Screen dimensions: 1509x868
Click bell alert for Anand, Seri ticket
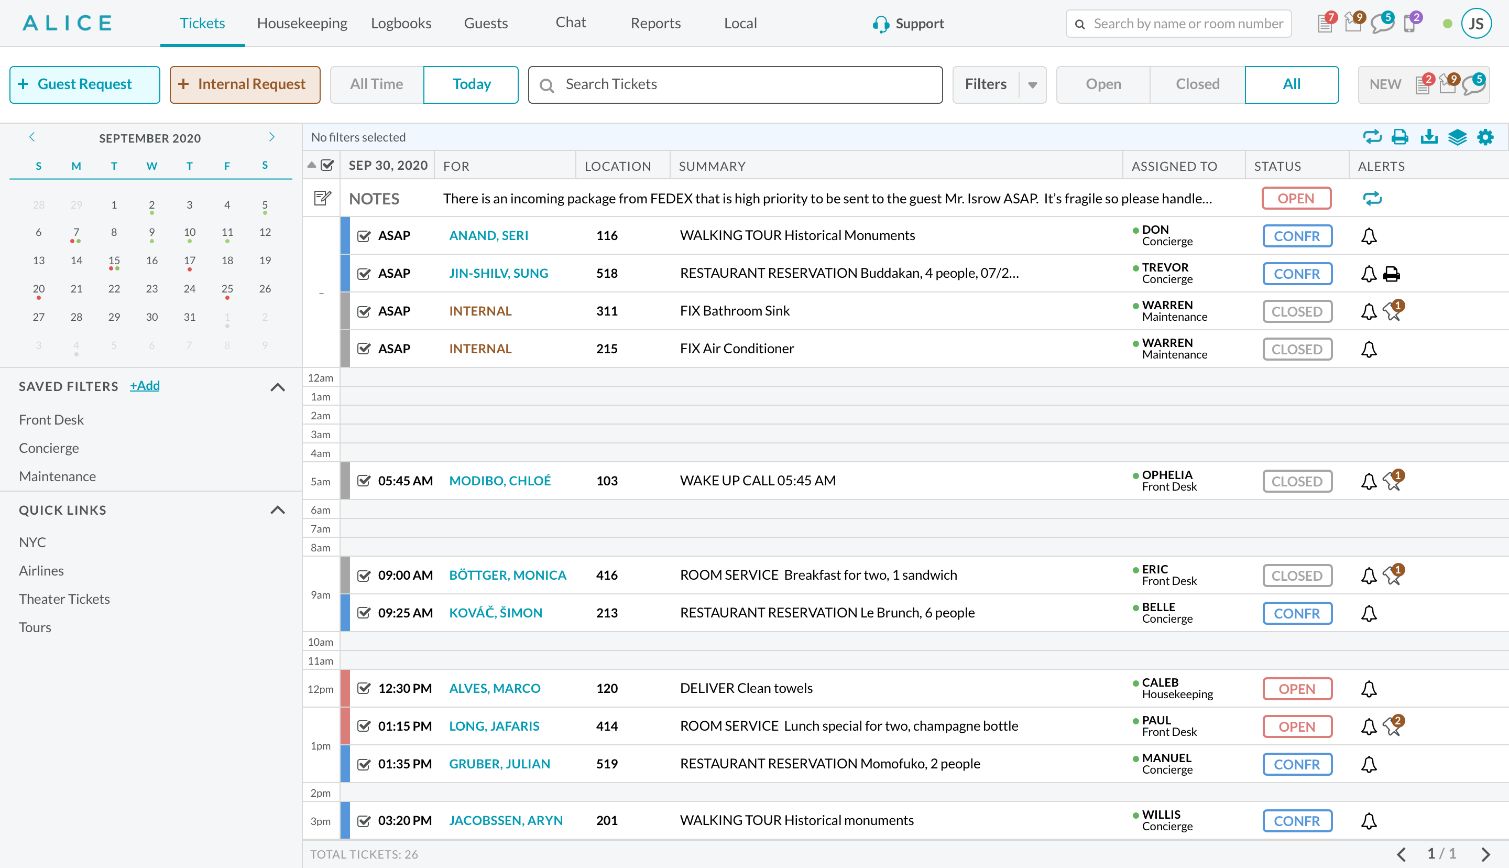click(x=1369, y=236)
